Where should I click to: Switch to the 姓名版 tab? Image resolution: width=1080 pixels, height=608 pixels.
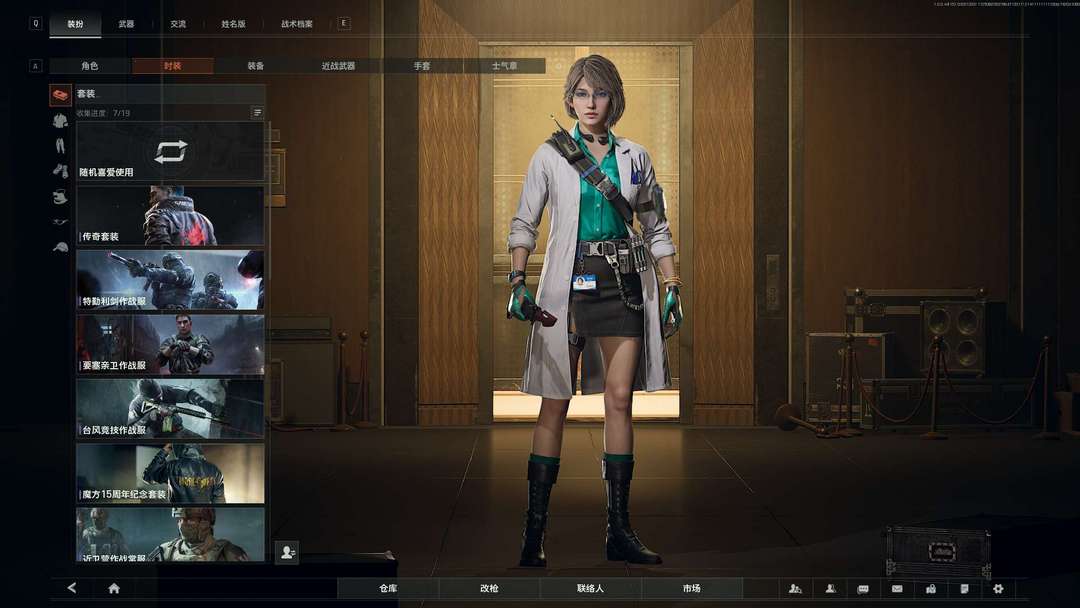(233, 24)
